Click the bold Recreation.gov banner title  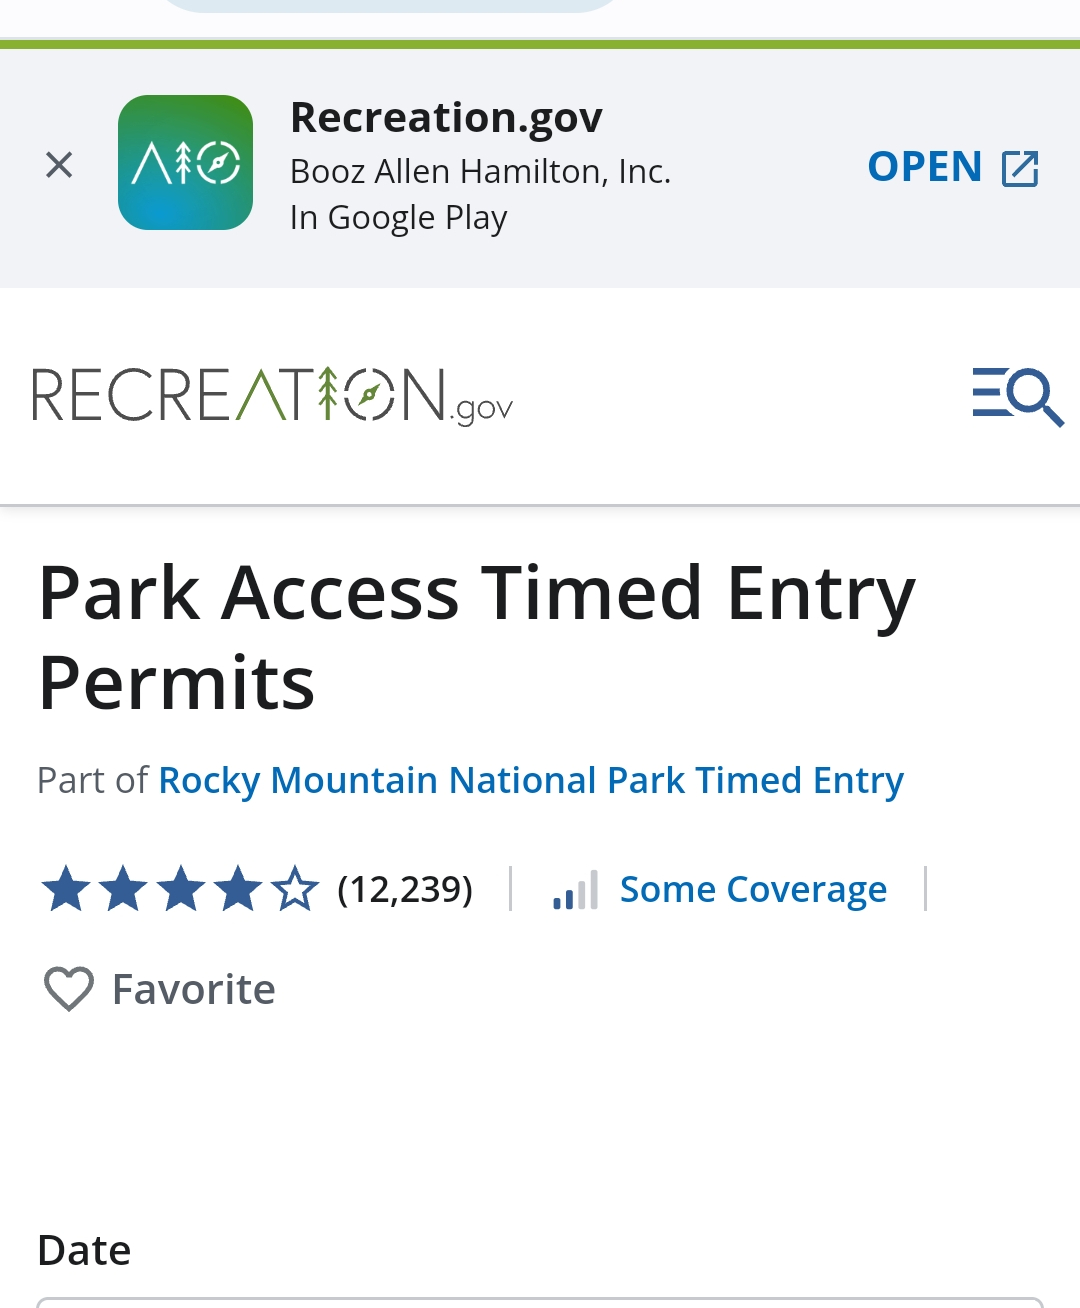click(x=446, y=118)
